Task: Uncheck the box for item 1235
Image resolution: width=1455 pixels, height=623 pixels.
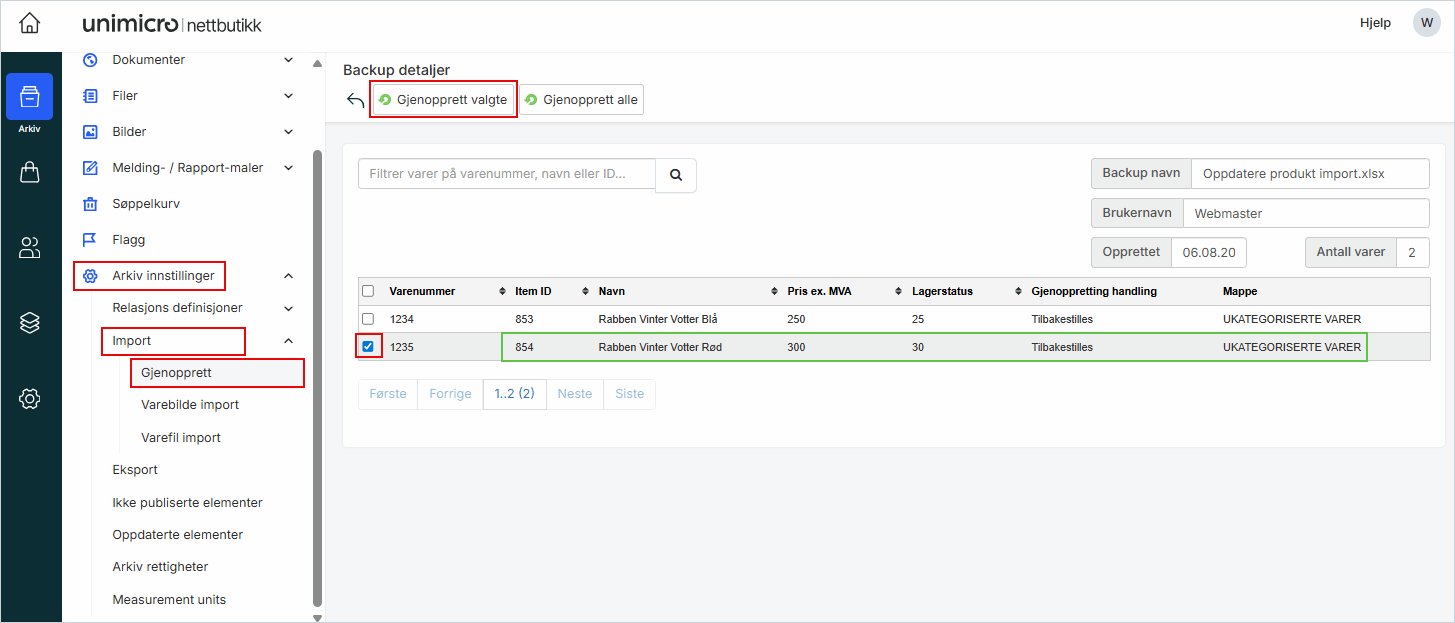Action: pyautogui.click(x=368, y=347)
